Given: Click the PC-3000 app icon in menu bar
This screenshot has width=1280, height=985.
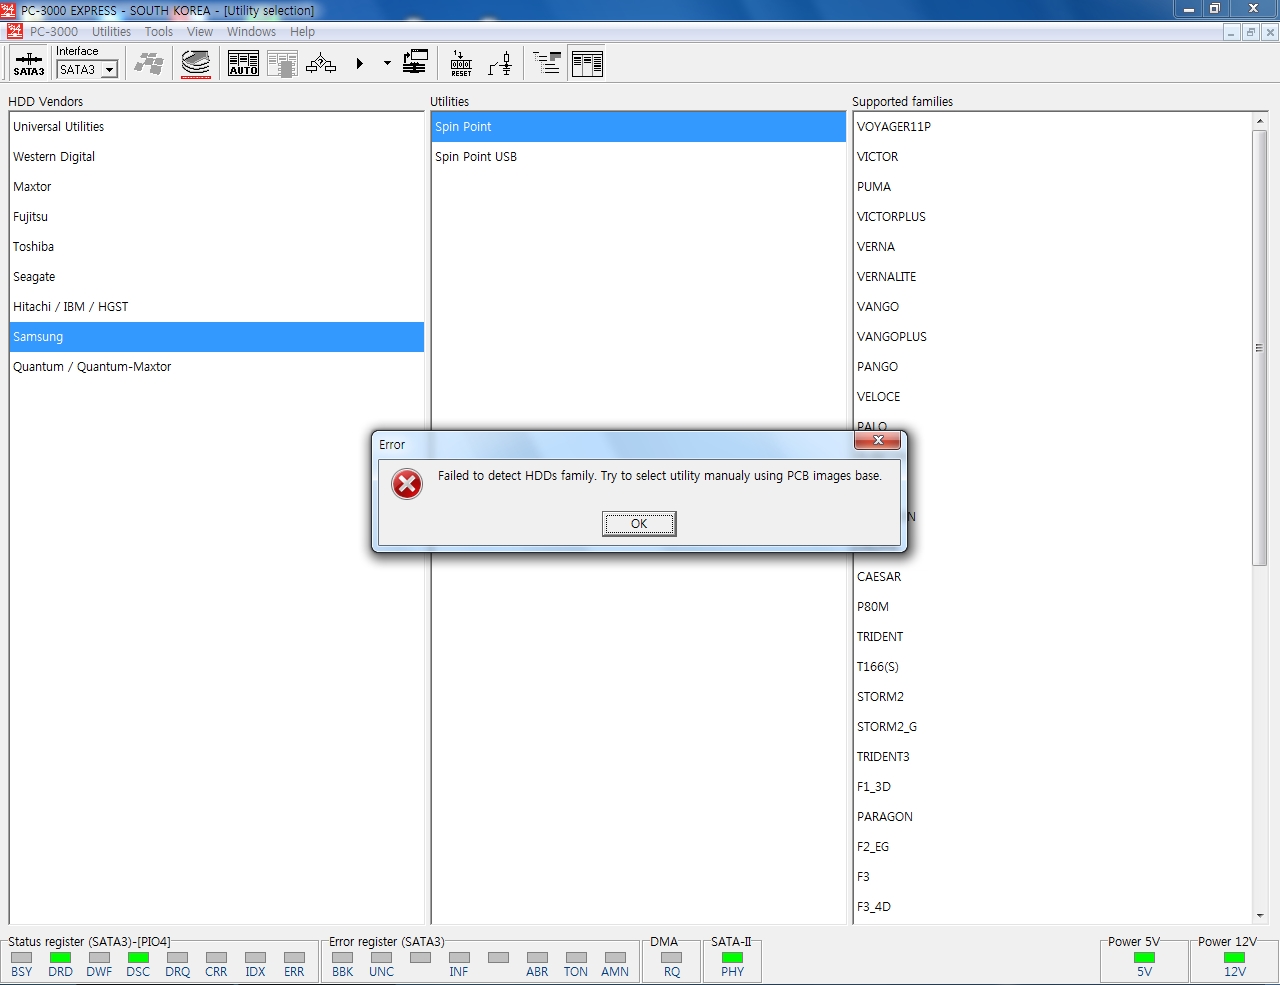Looking at the screenshot, I should [14, 32].
